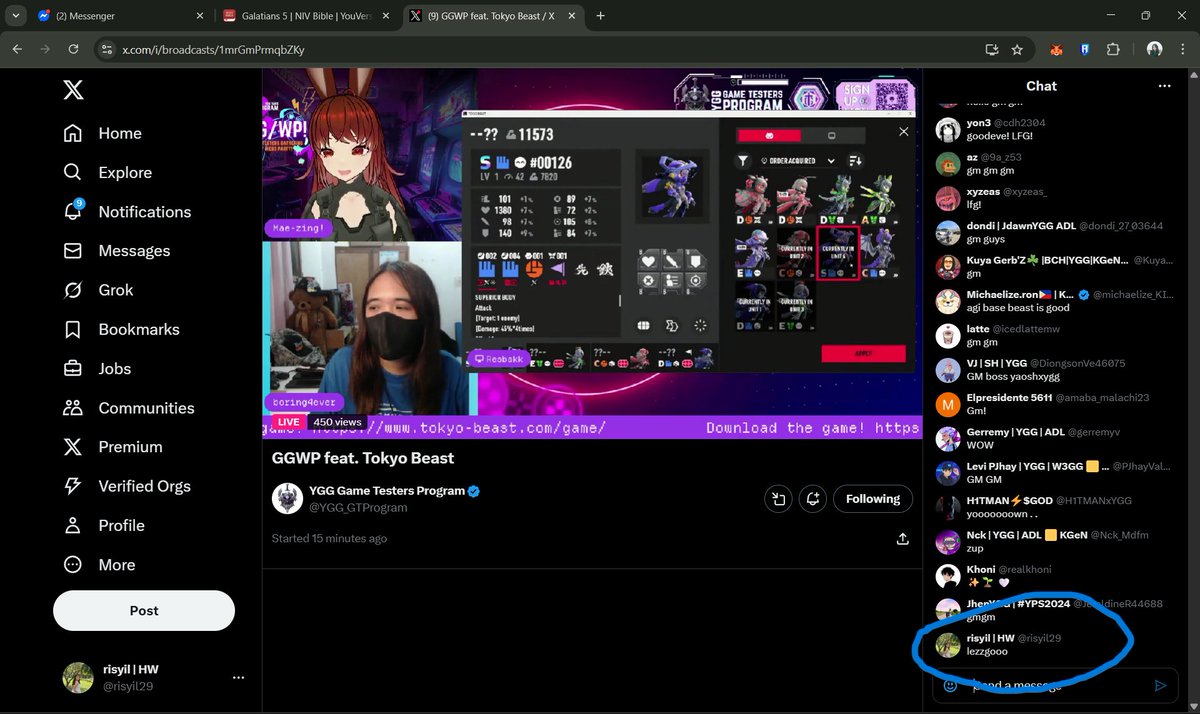
Task: Click Elpresidente 5611's orange M avatar
Action: click(x=948, y=404)
